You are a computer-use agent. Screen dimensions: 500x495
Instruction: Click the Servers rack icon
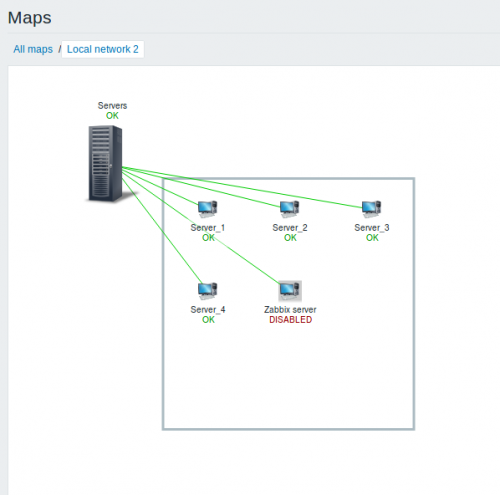click(x=106, y=163)
